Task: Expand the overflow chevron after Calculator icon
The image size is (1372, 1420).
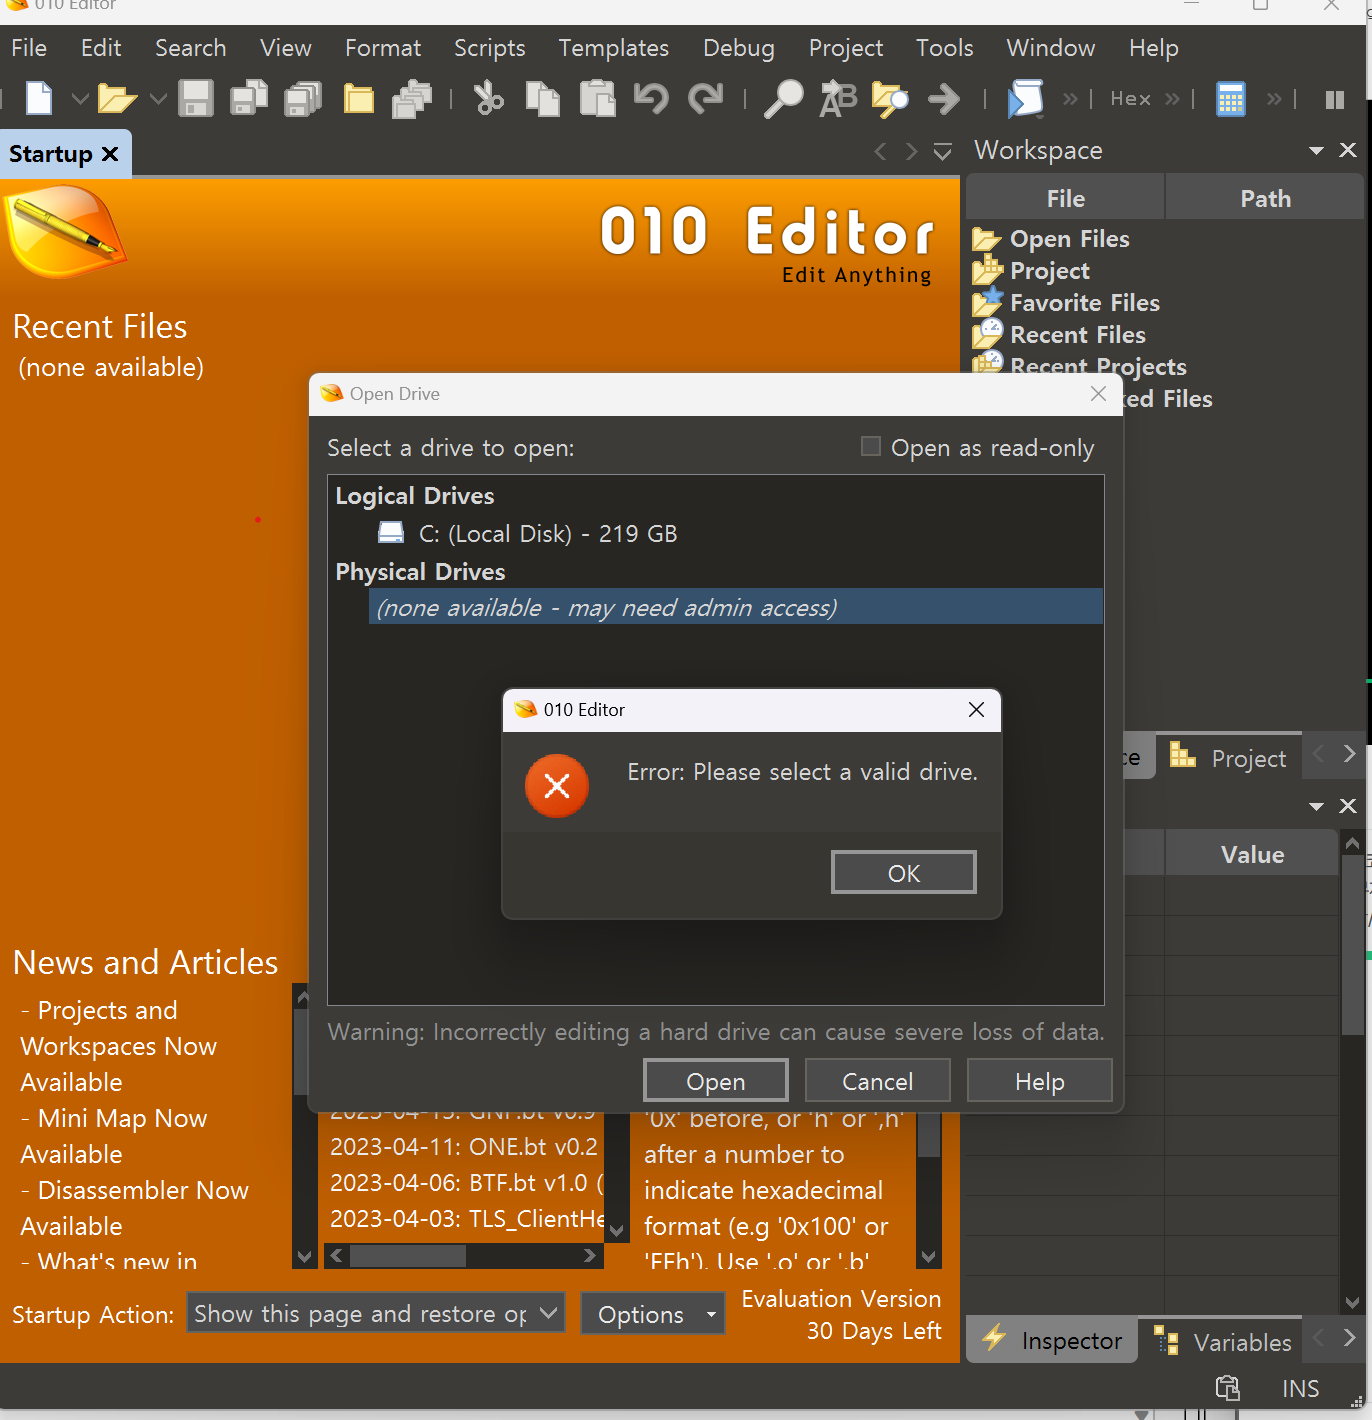Action: (x=1274, y=99)
